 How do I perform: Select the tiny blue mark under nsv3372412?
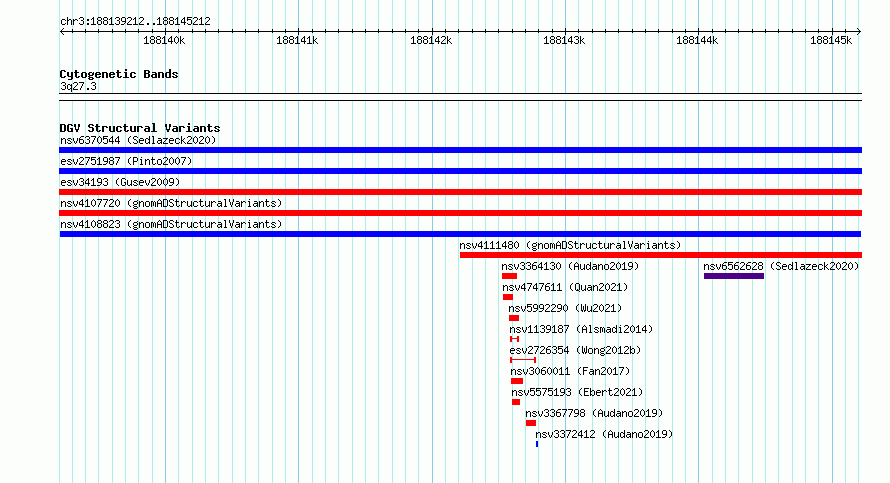[x=537, y=444]
